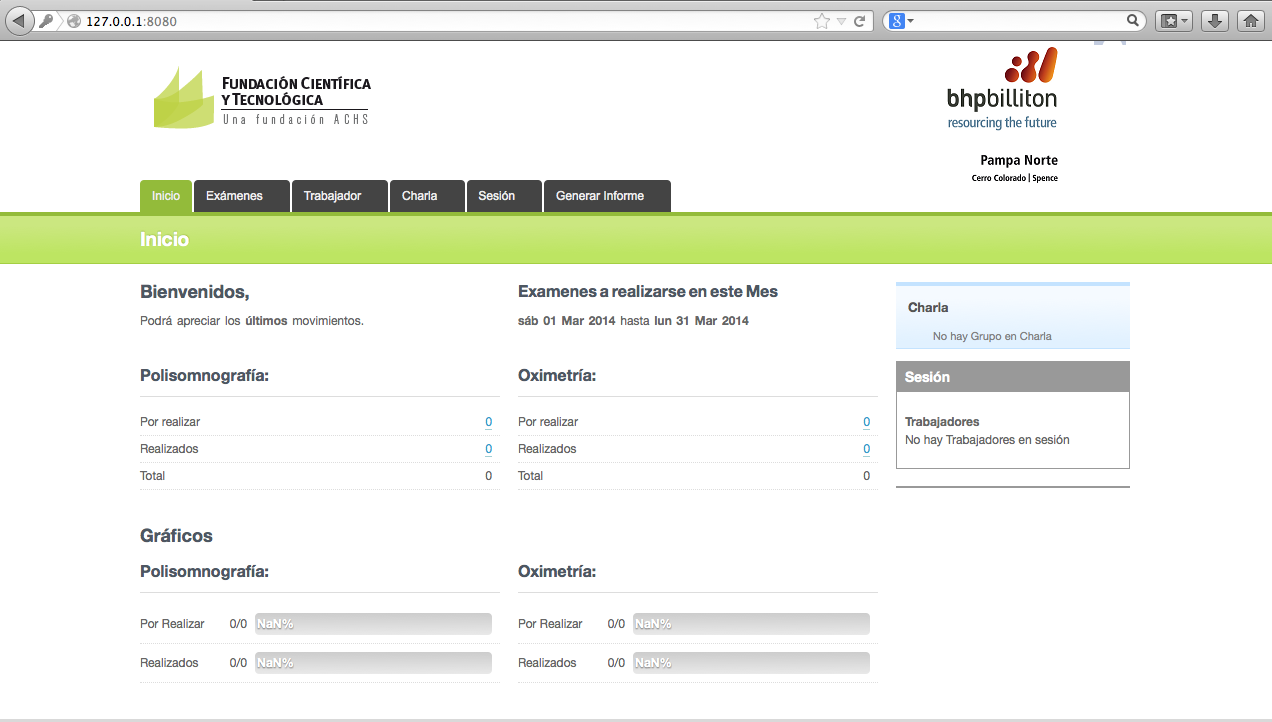Click Oximetría Realizados progress bar
This screenshot has width=1272, height=722.
click(751, 663)
